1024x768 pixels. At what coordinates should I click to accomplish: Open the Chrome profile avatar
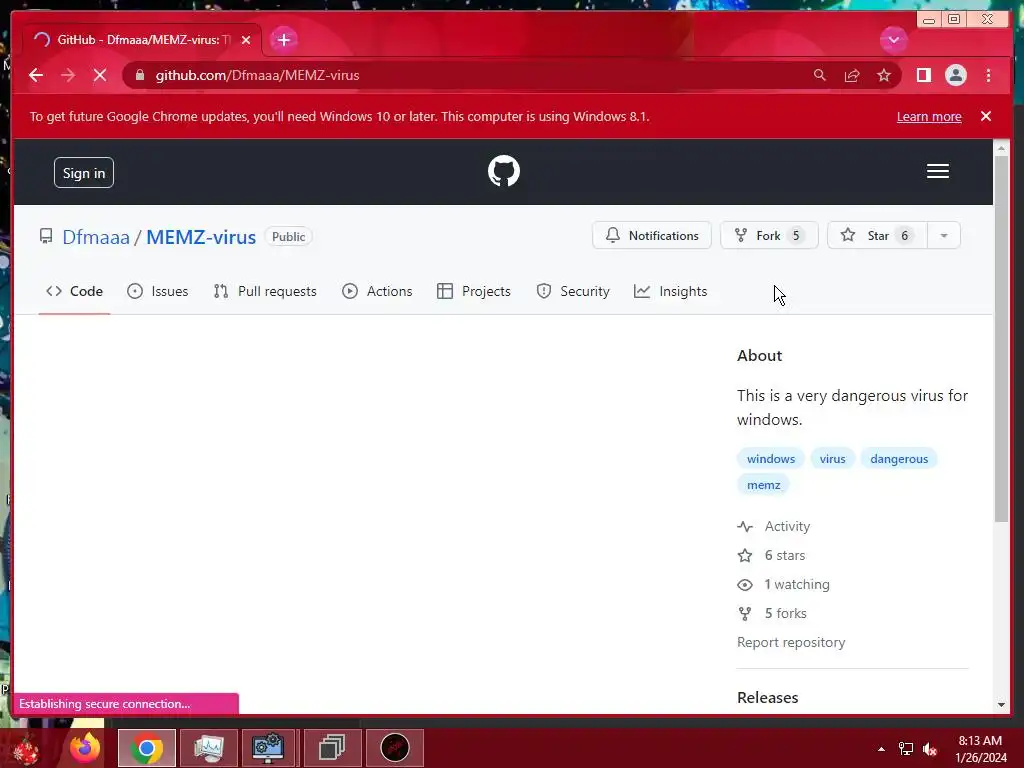[956, 75]
